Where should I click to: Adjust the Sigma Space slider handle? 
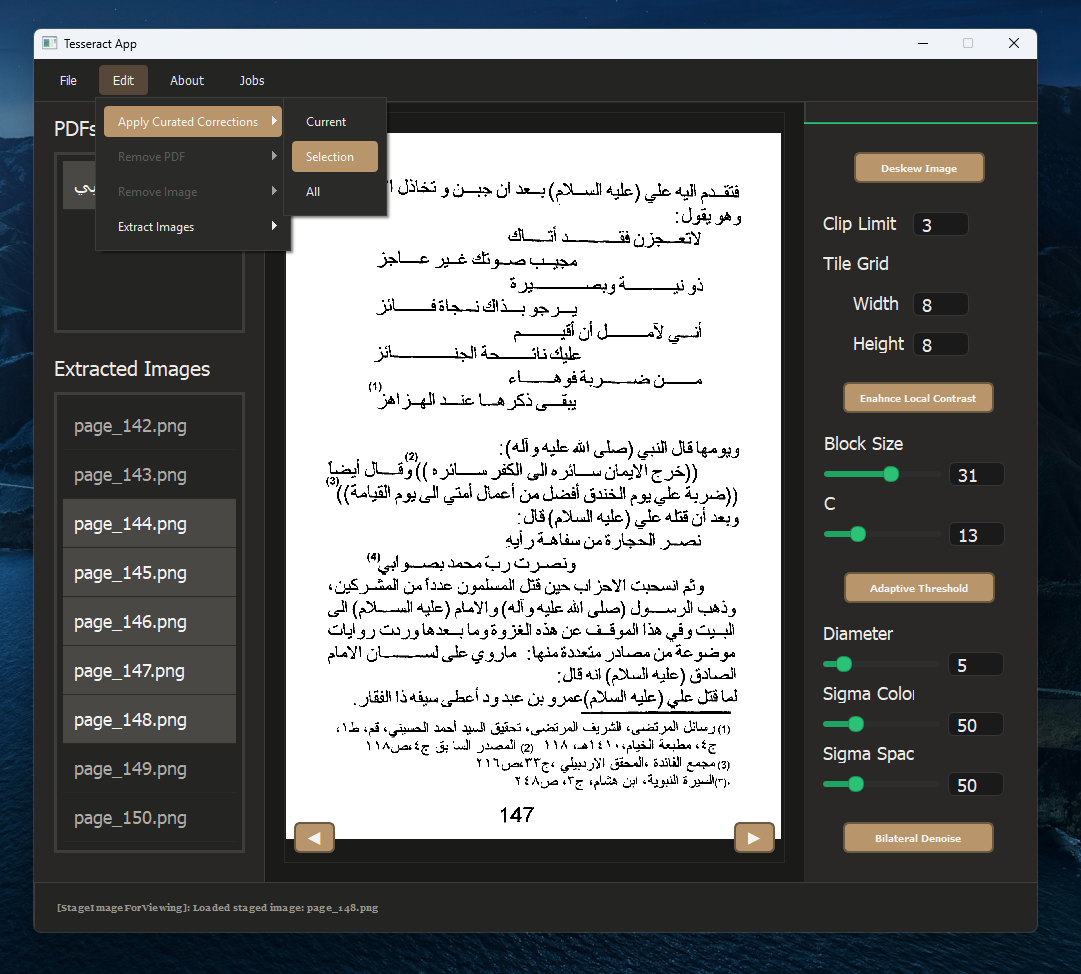(856, 784)
